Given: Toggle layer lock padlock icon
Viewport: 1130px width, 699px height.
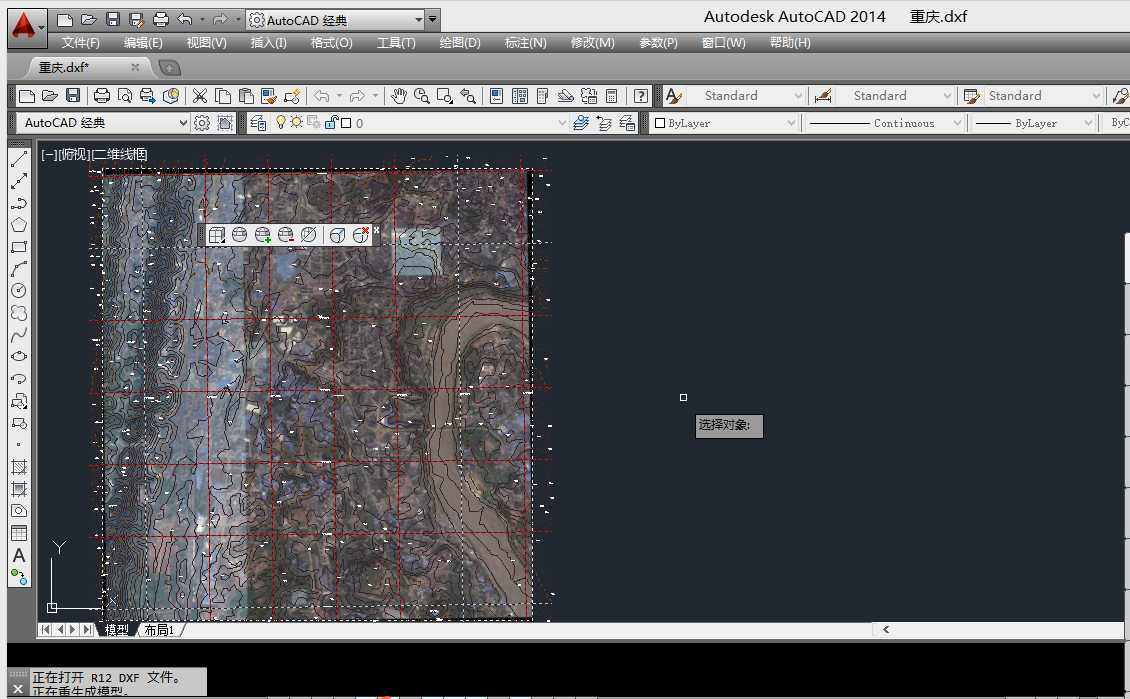Looking at the screenshot, I should (x=332, y=123).
